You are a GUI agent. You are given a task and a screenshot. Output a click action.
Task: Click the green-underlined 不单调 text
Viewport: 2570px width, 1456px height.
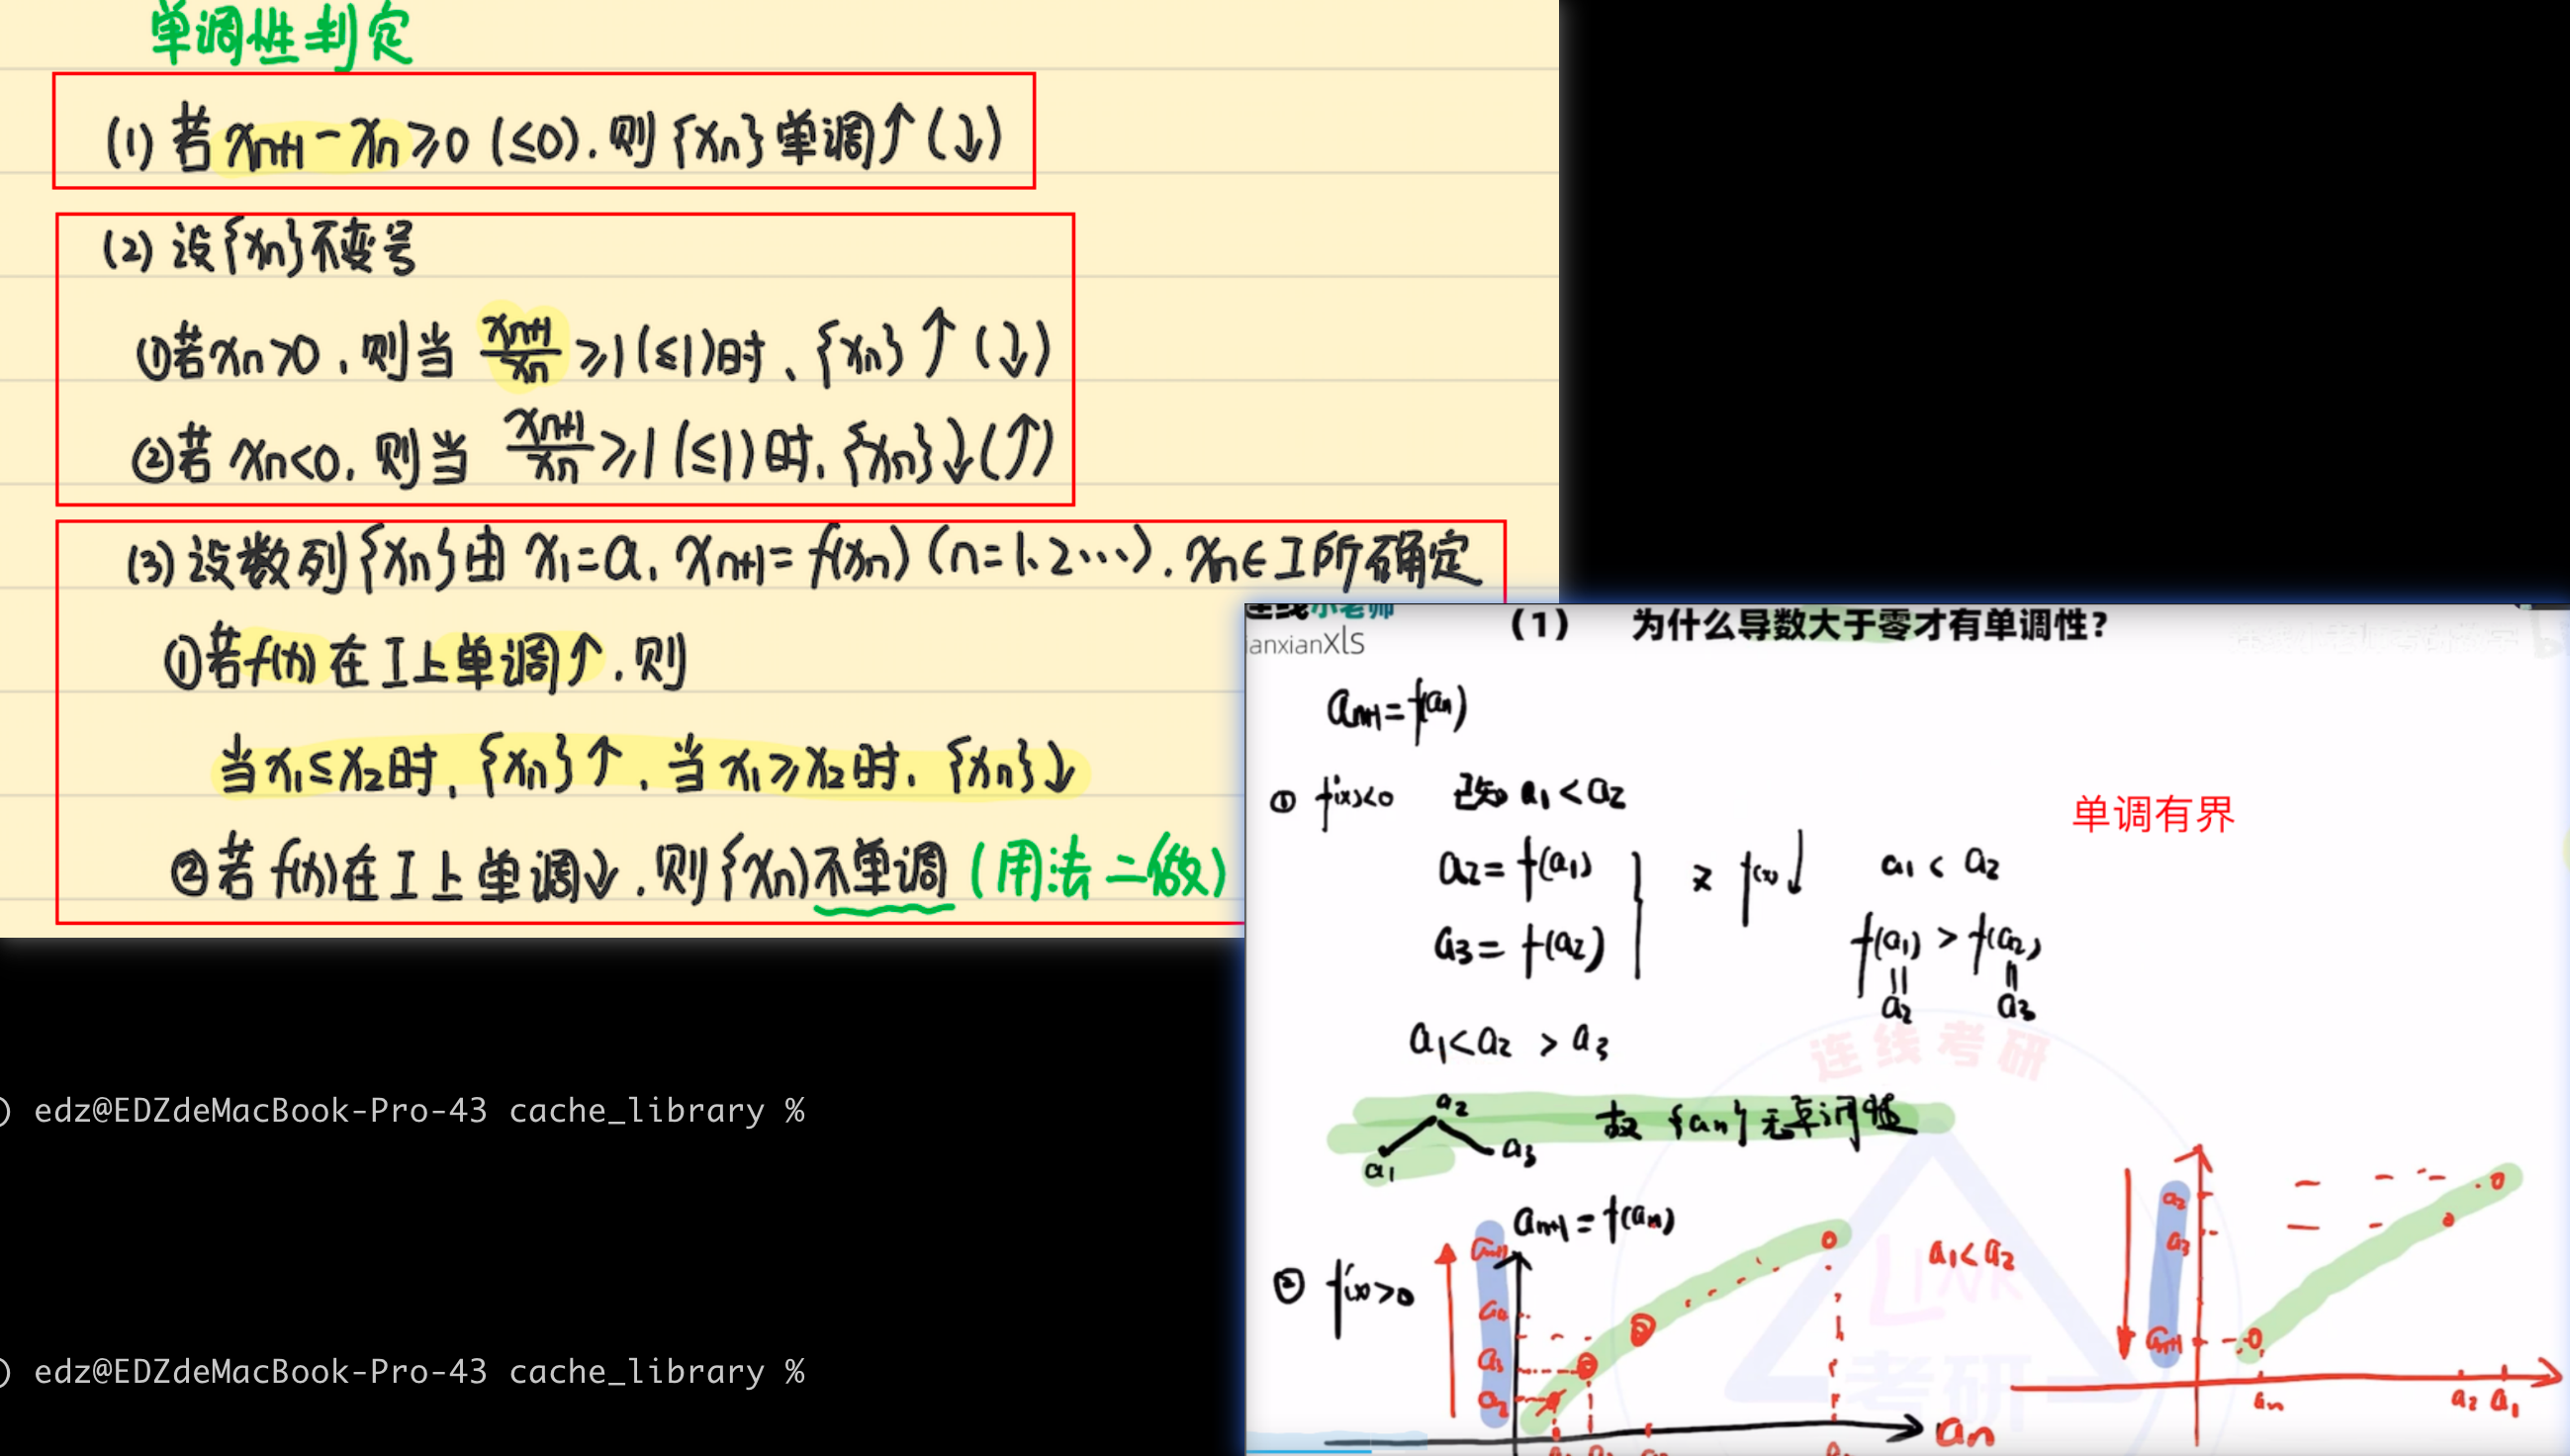pos(883,872)
